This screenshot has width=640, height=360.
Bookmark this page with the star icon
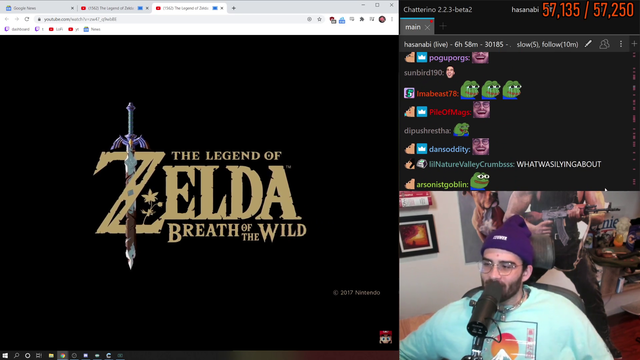(x=319, y=19)
